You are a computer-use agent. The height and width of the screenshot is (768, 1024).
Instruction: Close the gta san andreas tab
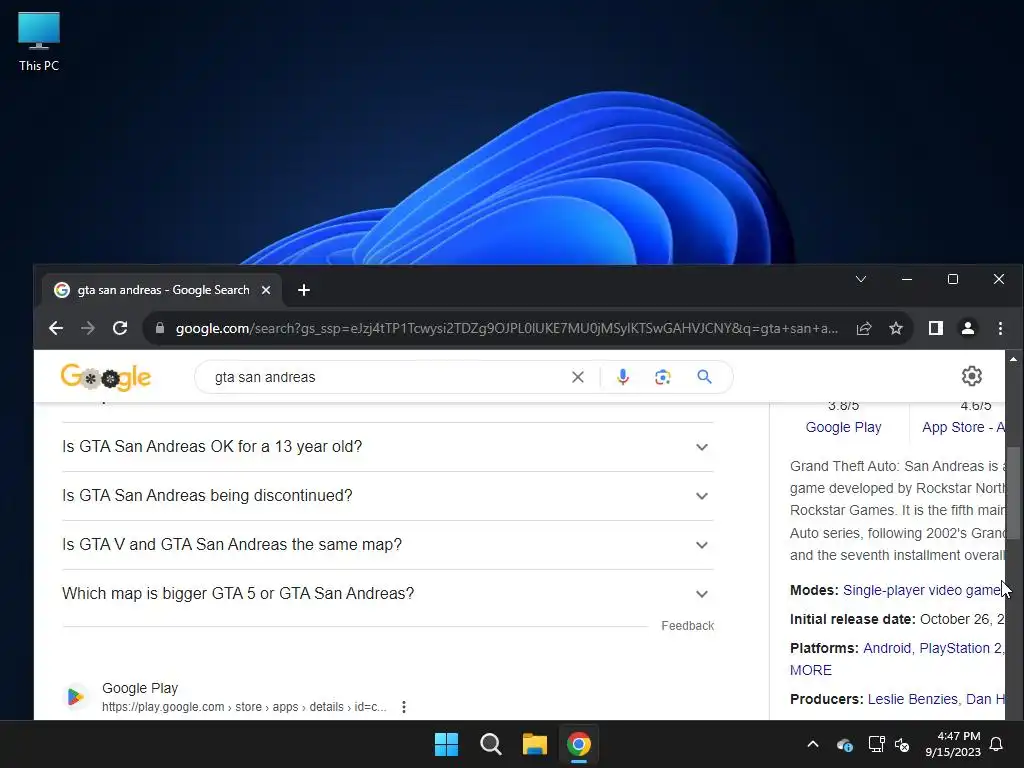click(266, 290)
